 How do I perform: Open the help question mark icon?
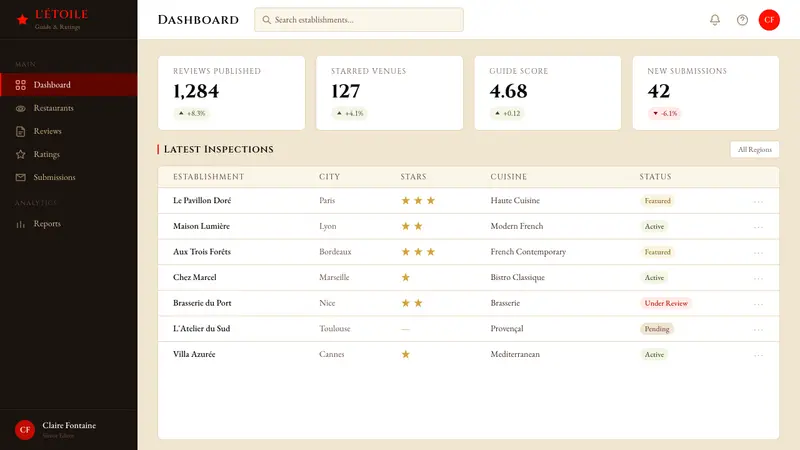(742, 20)
